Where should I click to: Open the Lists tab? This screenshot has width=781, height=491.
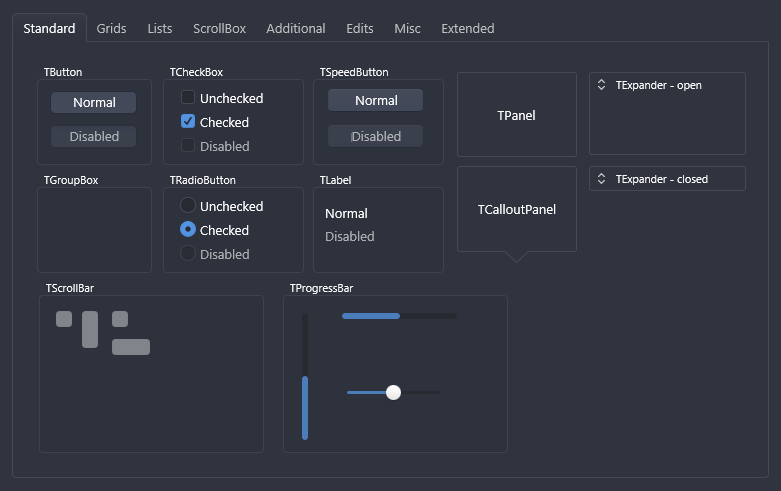click(159, 28)
